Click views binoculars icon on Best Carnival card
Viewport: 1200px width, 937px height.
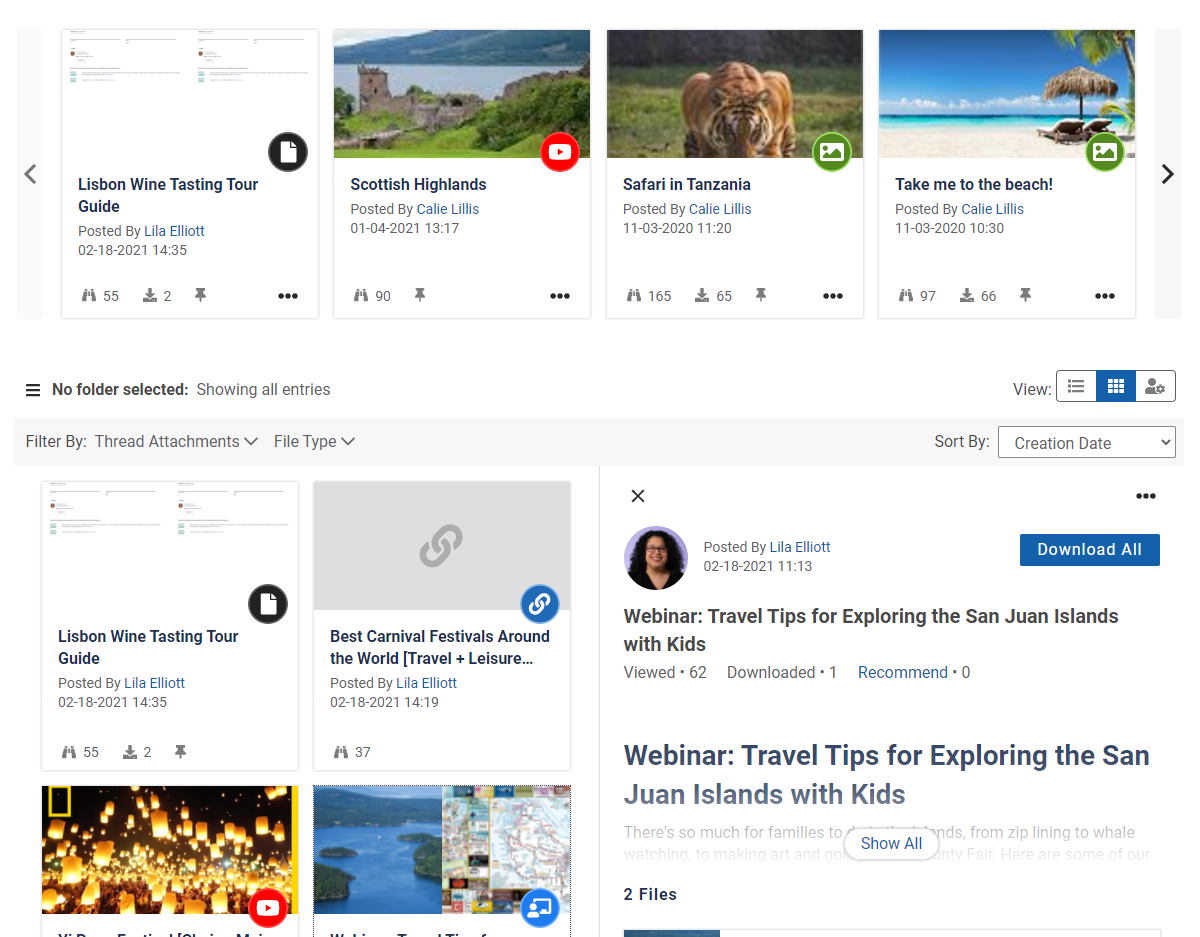click(x=341, y=751)
